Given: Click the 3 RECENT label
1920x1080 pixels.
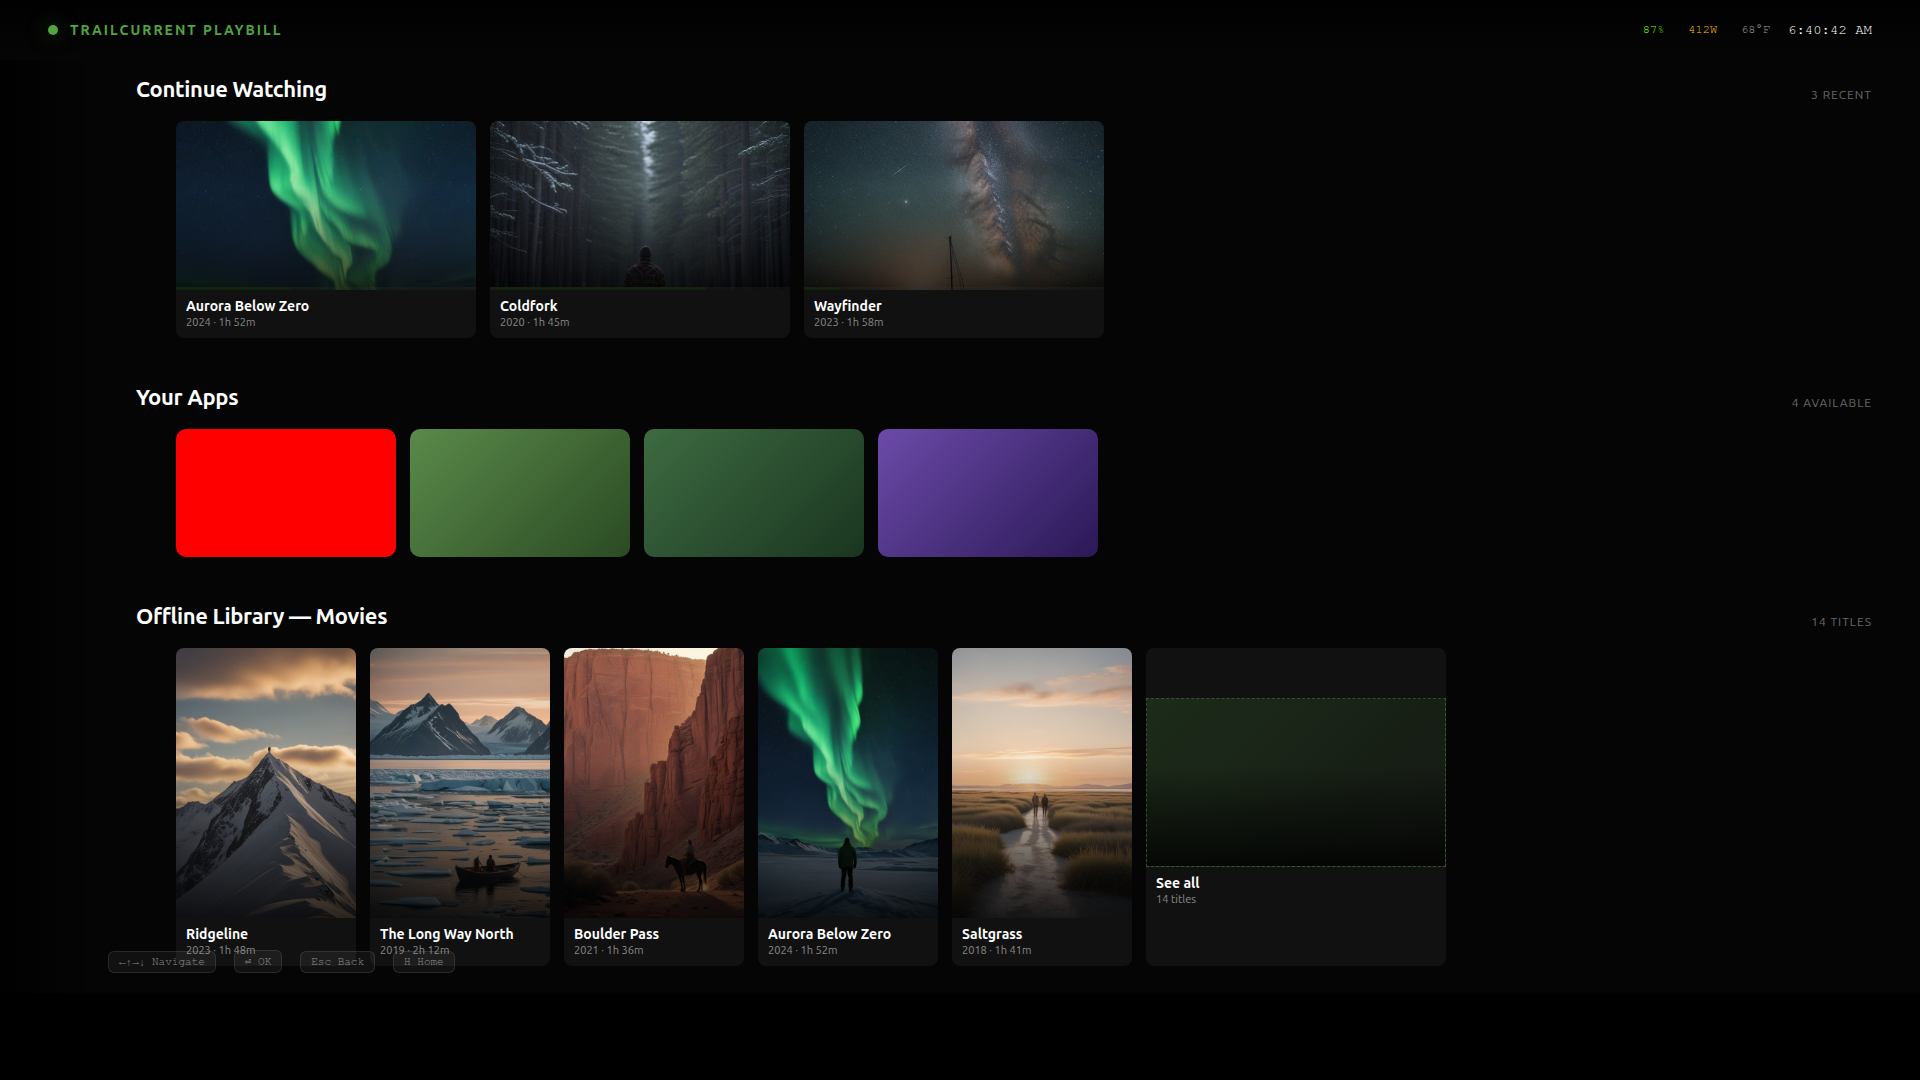Looking at the screenshot, I should pos(1841,95).
